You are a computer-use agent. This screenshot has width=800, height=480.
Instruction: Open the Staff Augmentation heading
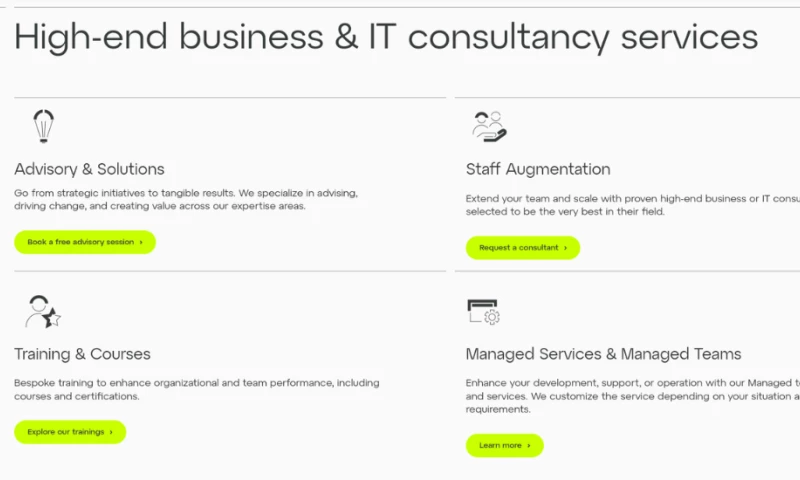point(538,169)
